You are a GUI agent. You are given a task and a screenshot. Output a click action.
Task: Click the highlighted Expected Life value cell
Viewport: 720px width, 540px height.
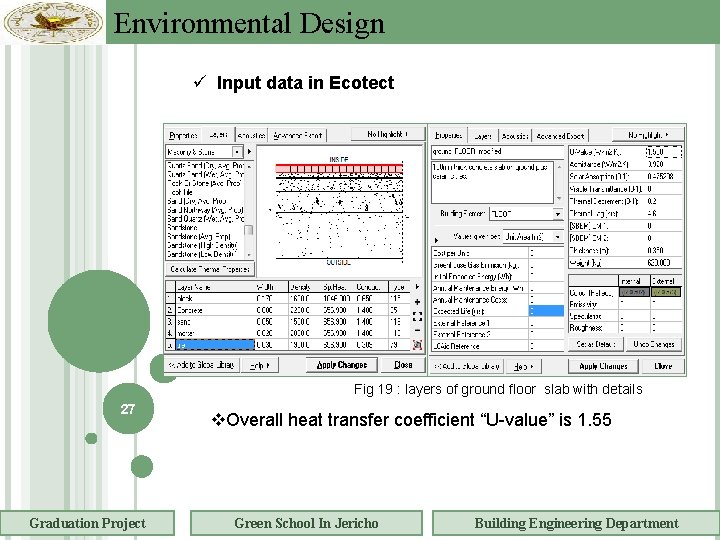546,311
